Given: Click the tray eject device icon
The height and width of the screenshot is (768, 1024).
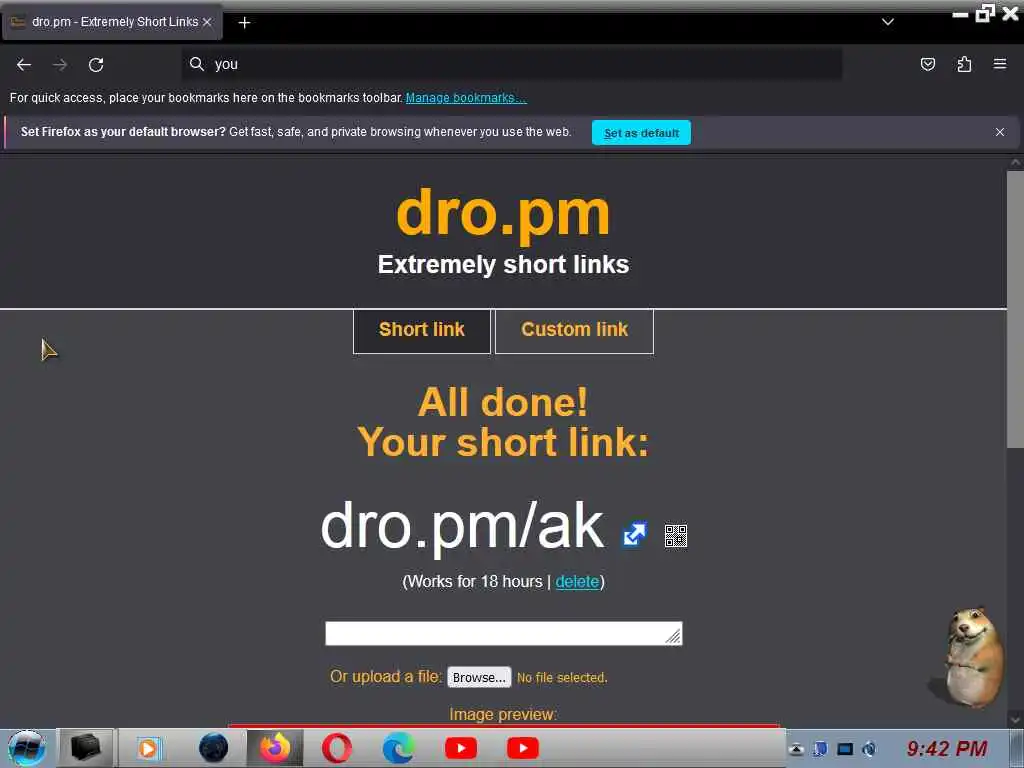Looking at the screenshot, I should pyautogui.click(x=796, y=749).
